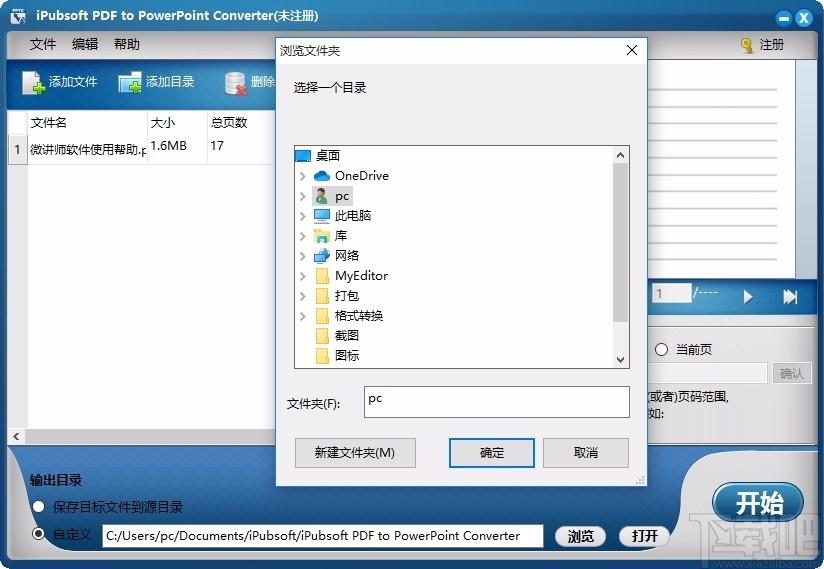Click the 文件名 column header

click(x=87, y=123)
